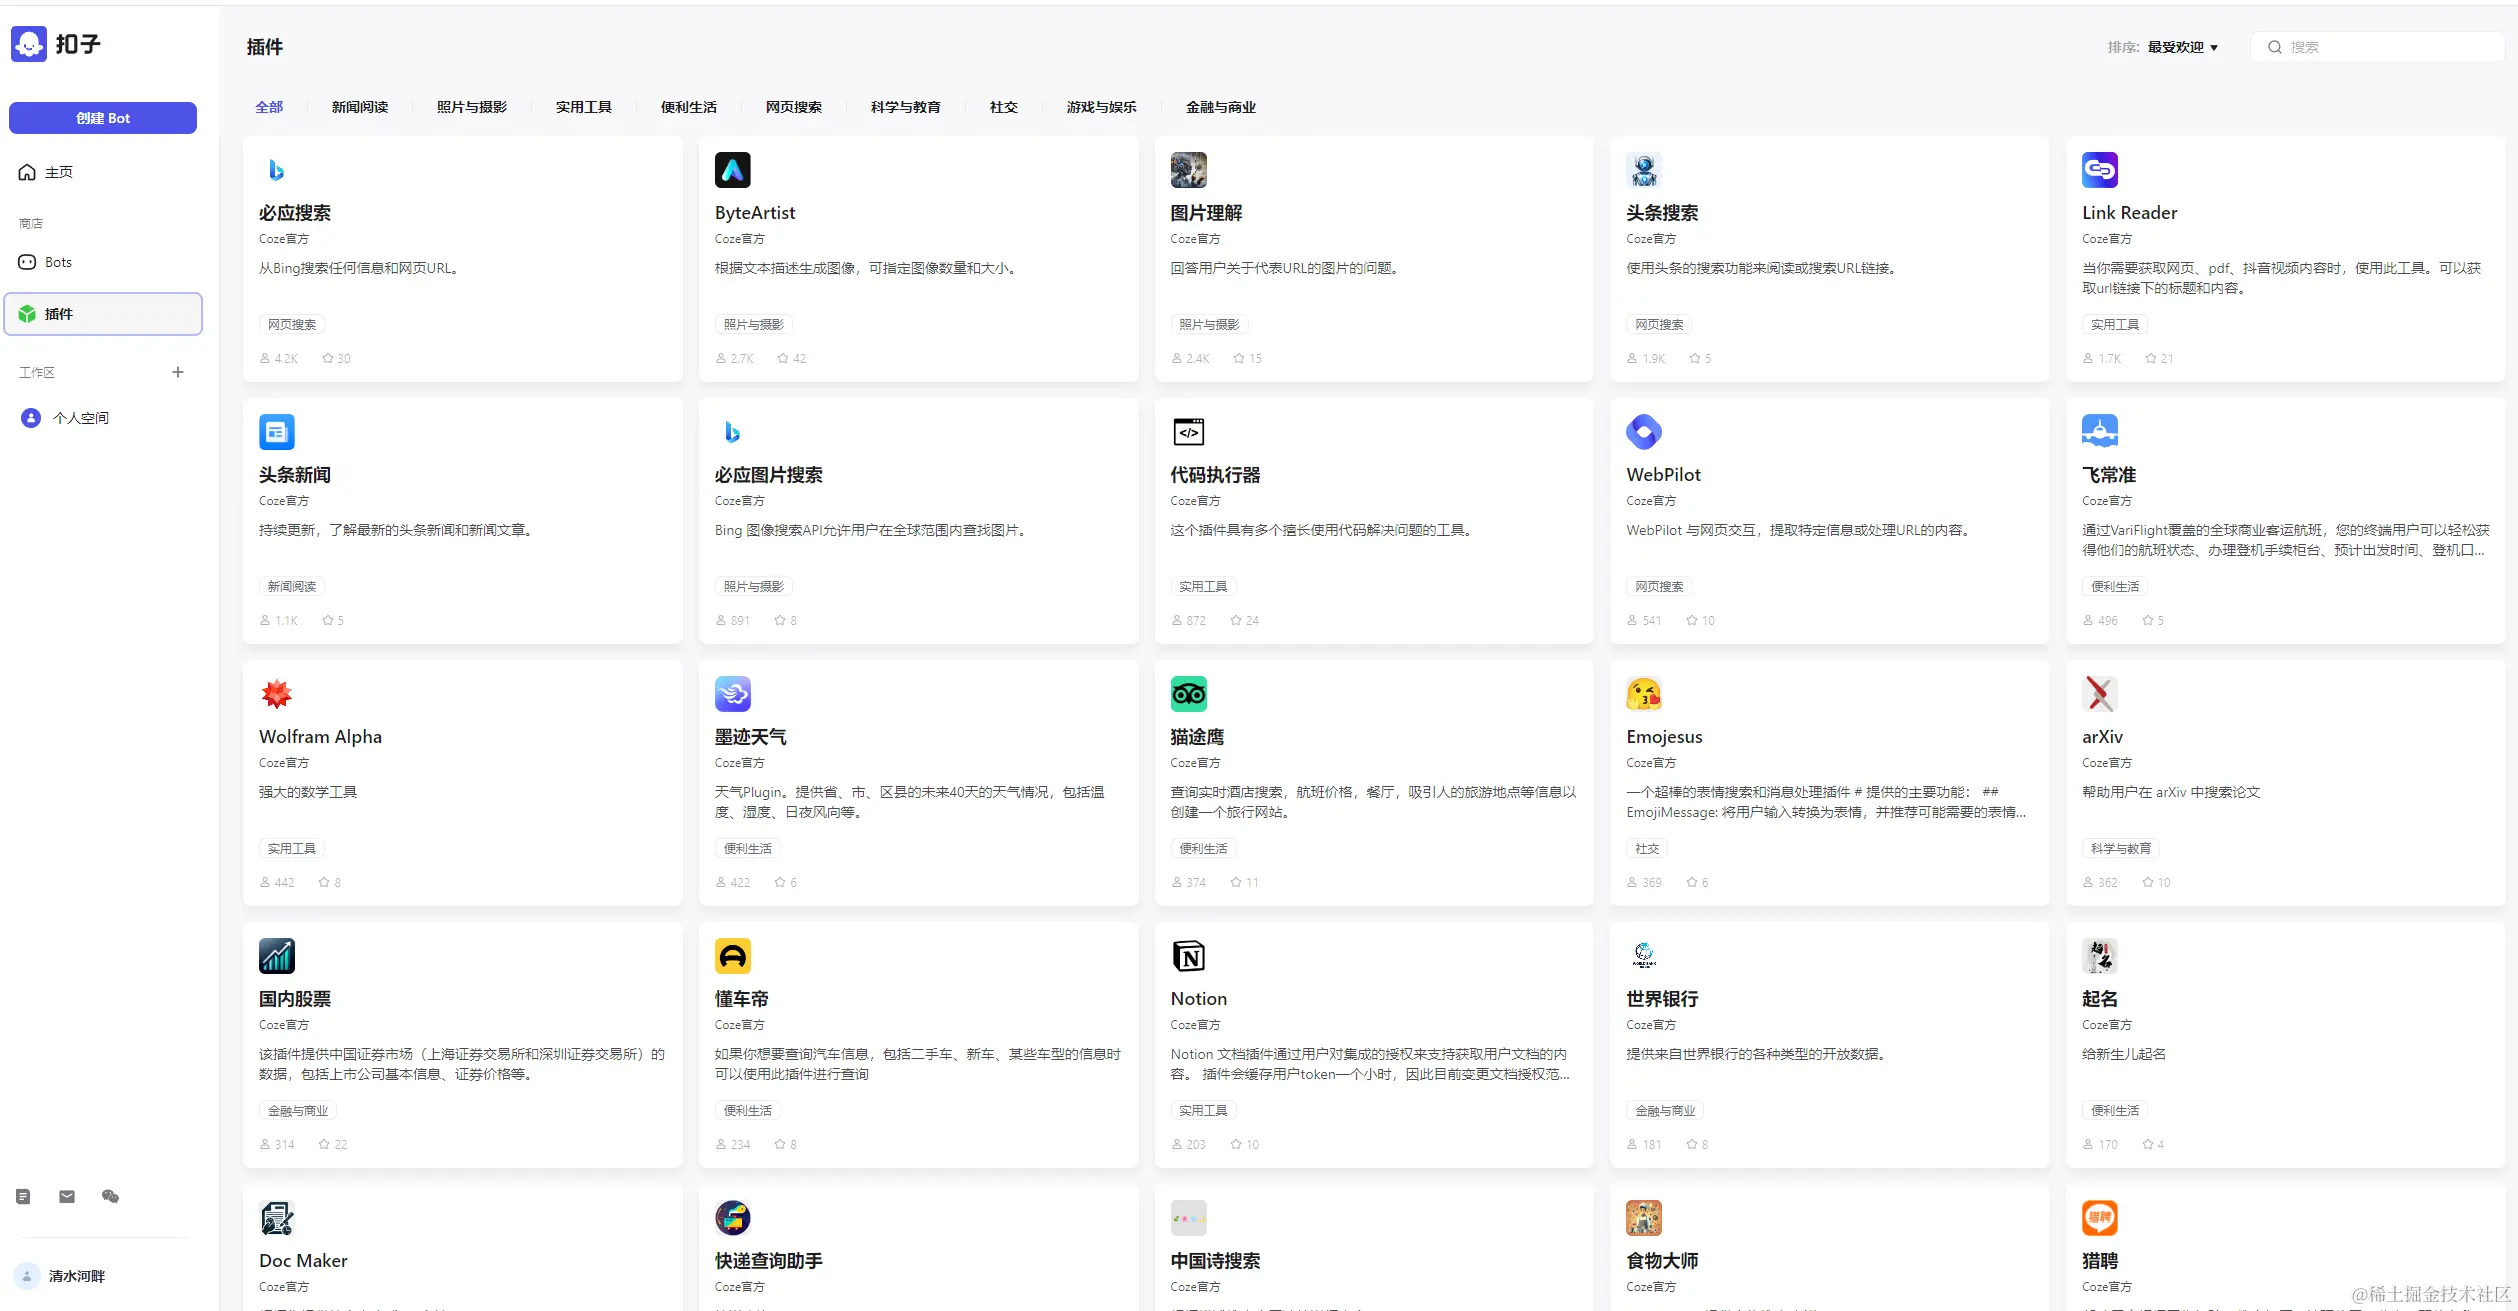
Task: Open the 必应搜索 plugin icon
Action: click(277, 170)
